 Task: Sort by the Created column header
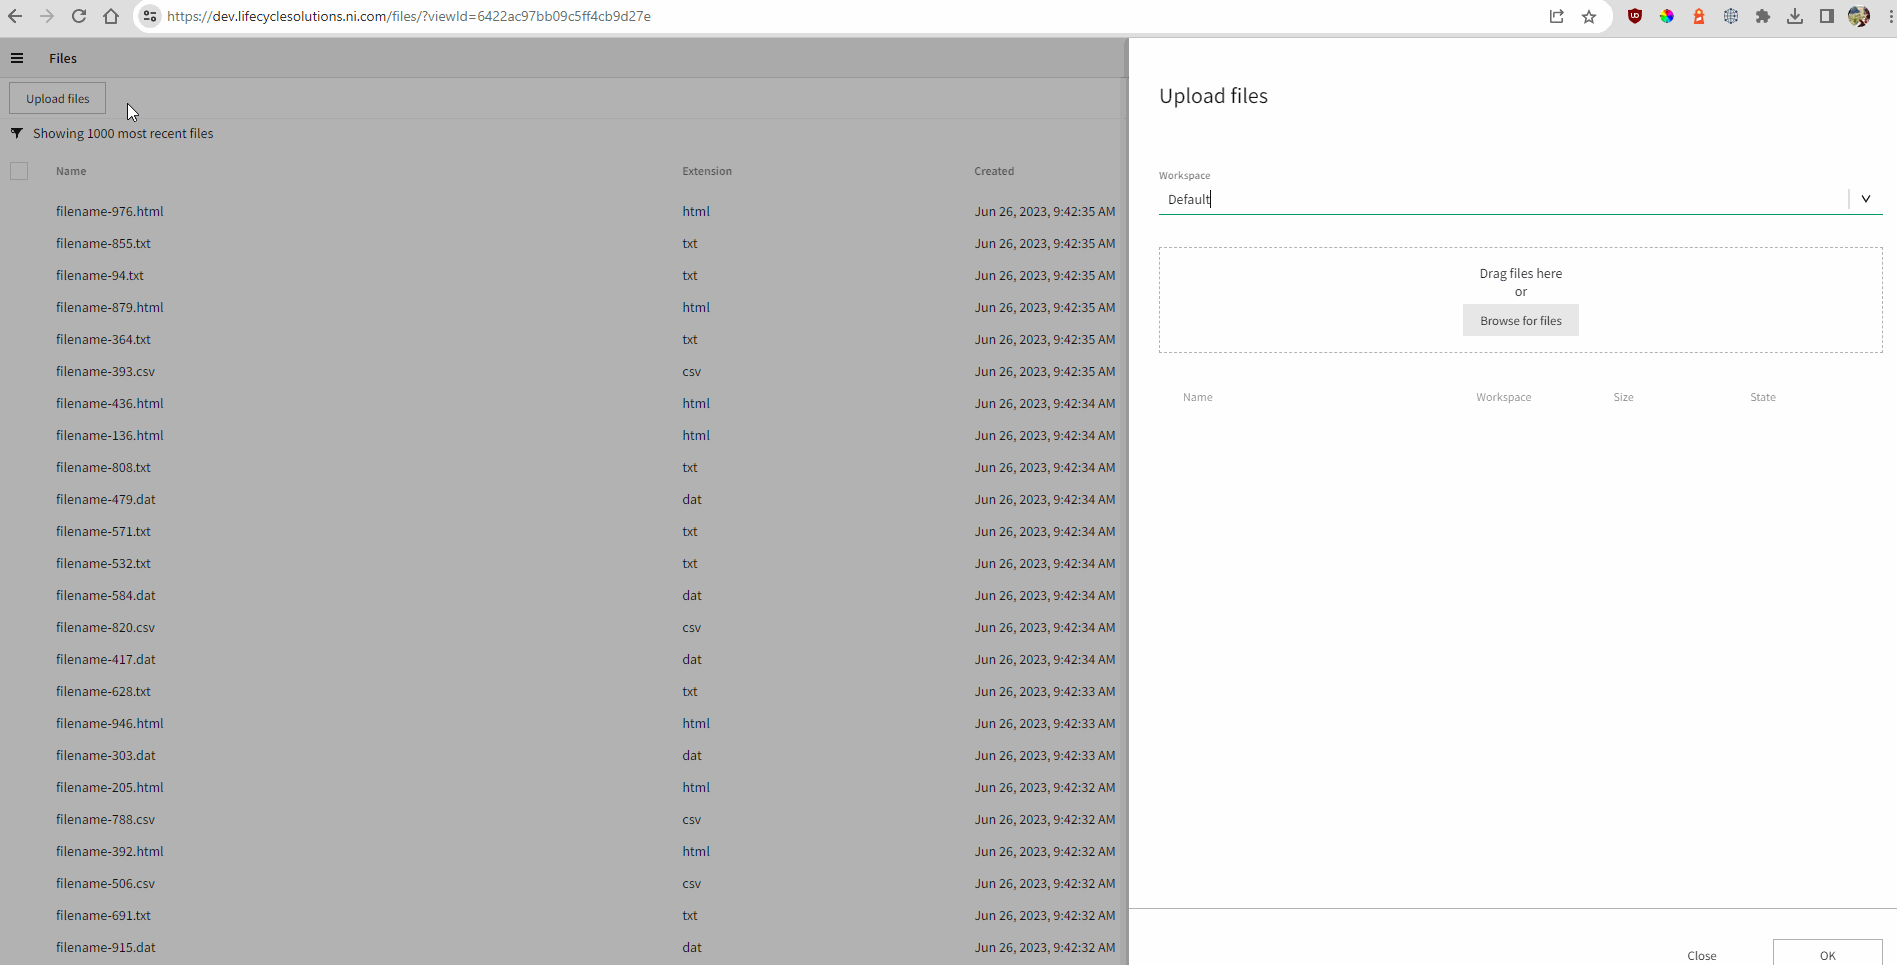(993, 170)
